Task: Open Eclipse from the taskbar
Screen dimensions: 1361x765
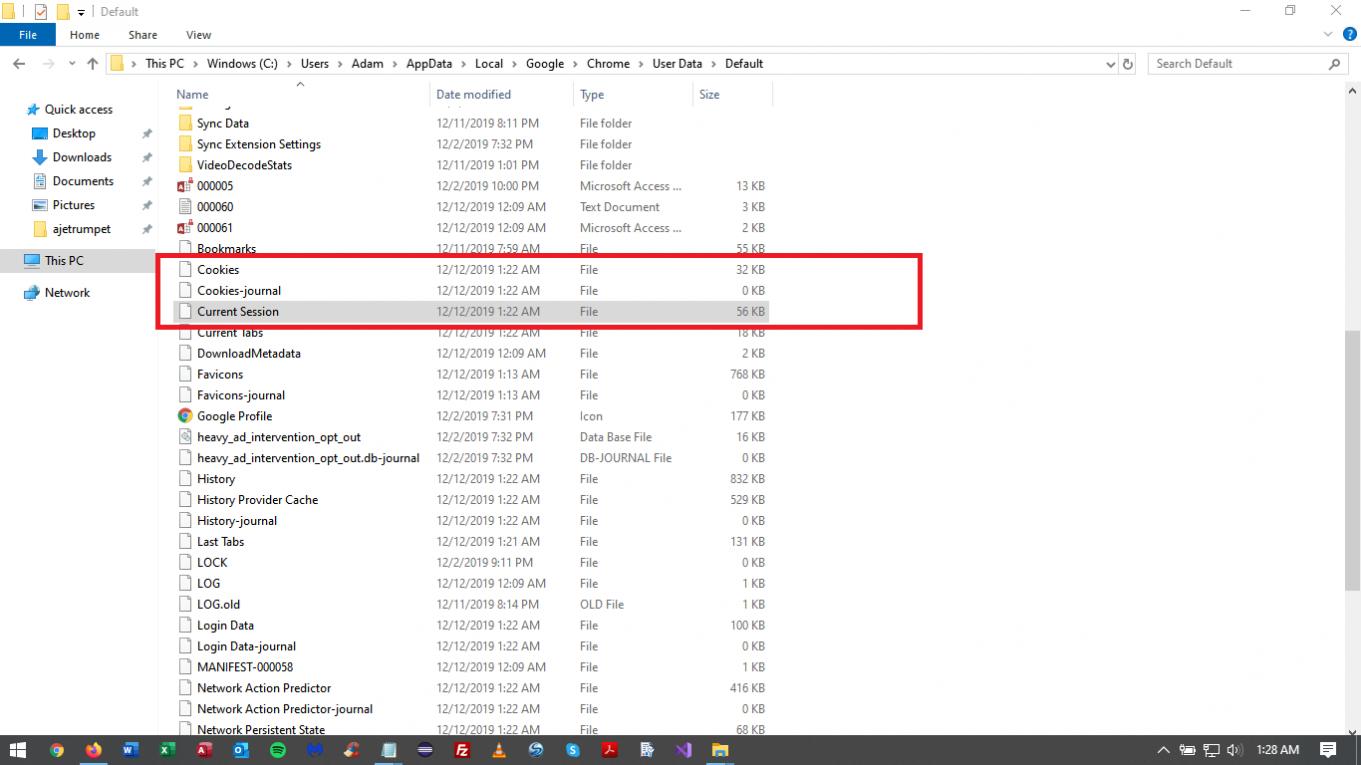Action: coord(425,750)
